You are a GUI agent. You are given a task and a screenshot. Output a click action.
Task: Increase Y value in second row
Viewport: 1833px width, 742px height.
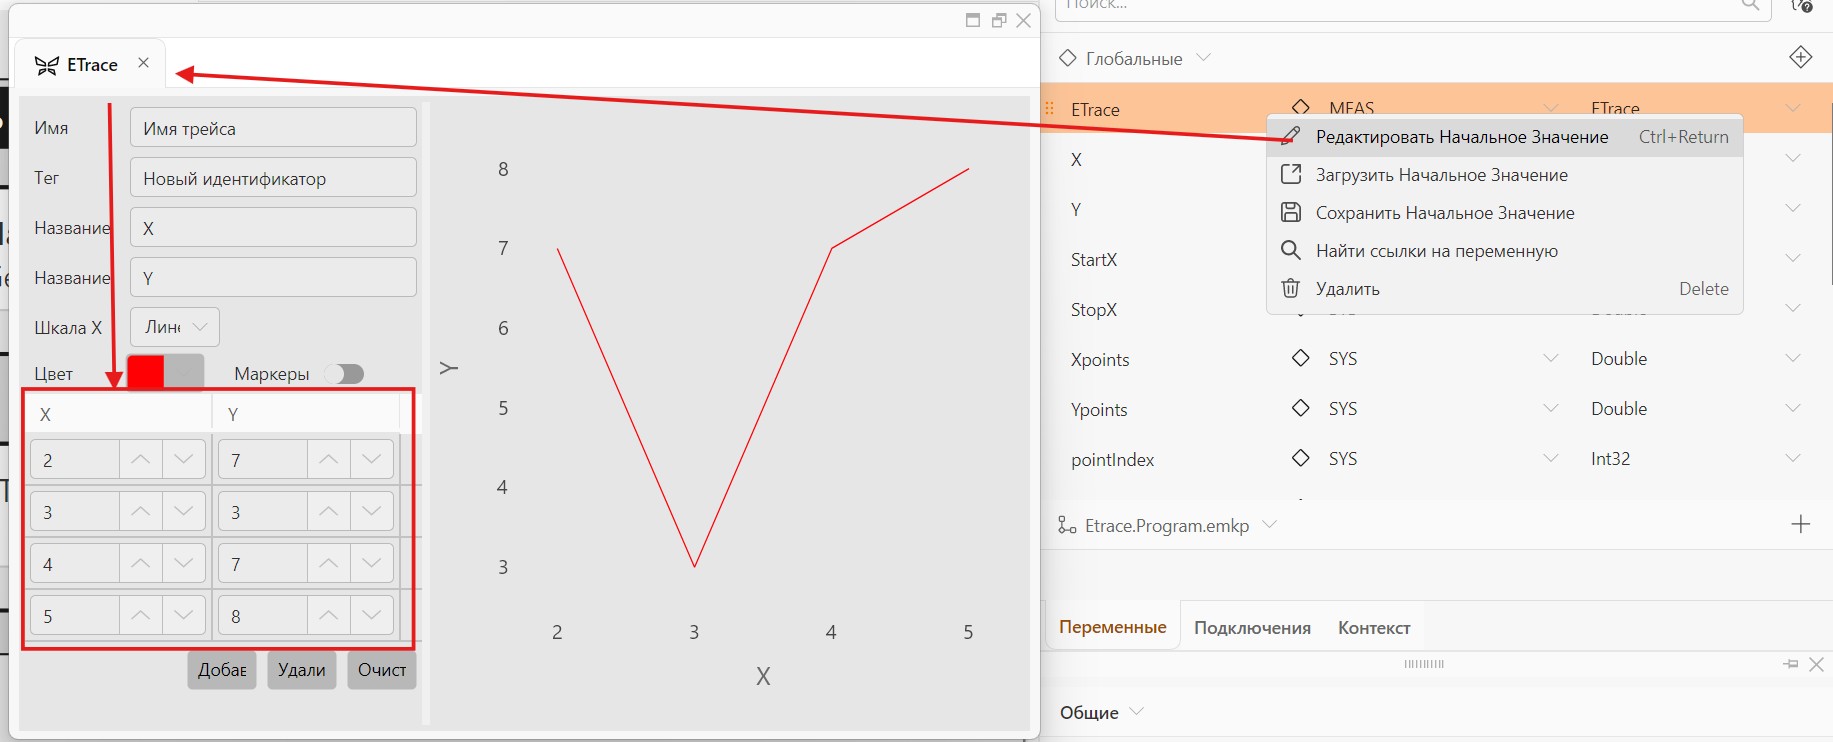point(329,511)
